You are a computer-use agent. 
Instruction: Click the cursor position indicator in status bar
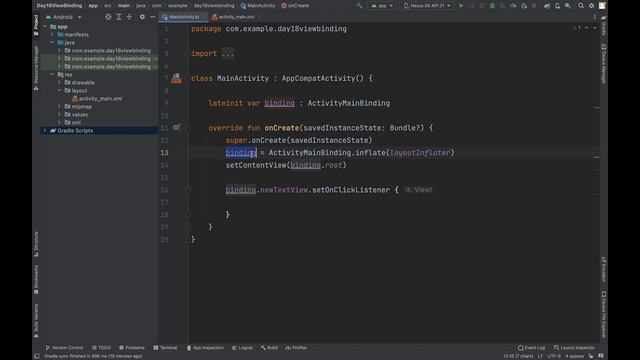[x=518, y=356]
